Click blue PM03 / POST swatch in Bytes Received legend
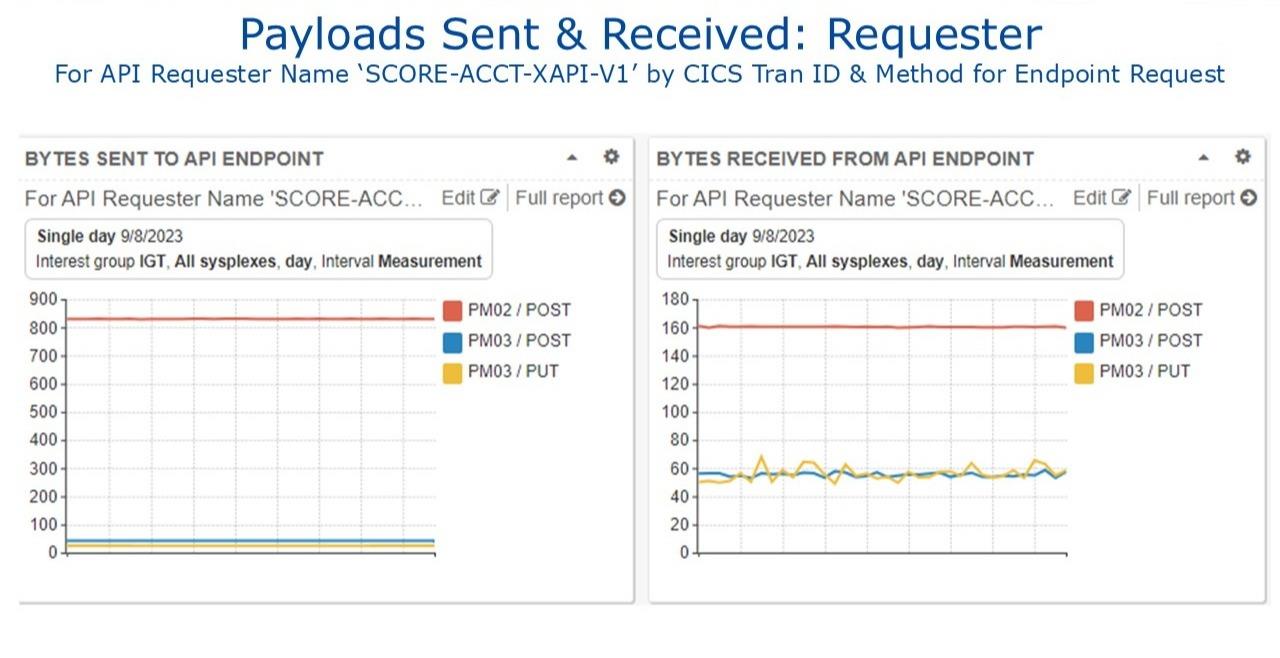The height and width of the screenshot is (658, 1280). tap(1084, 341)
